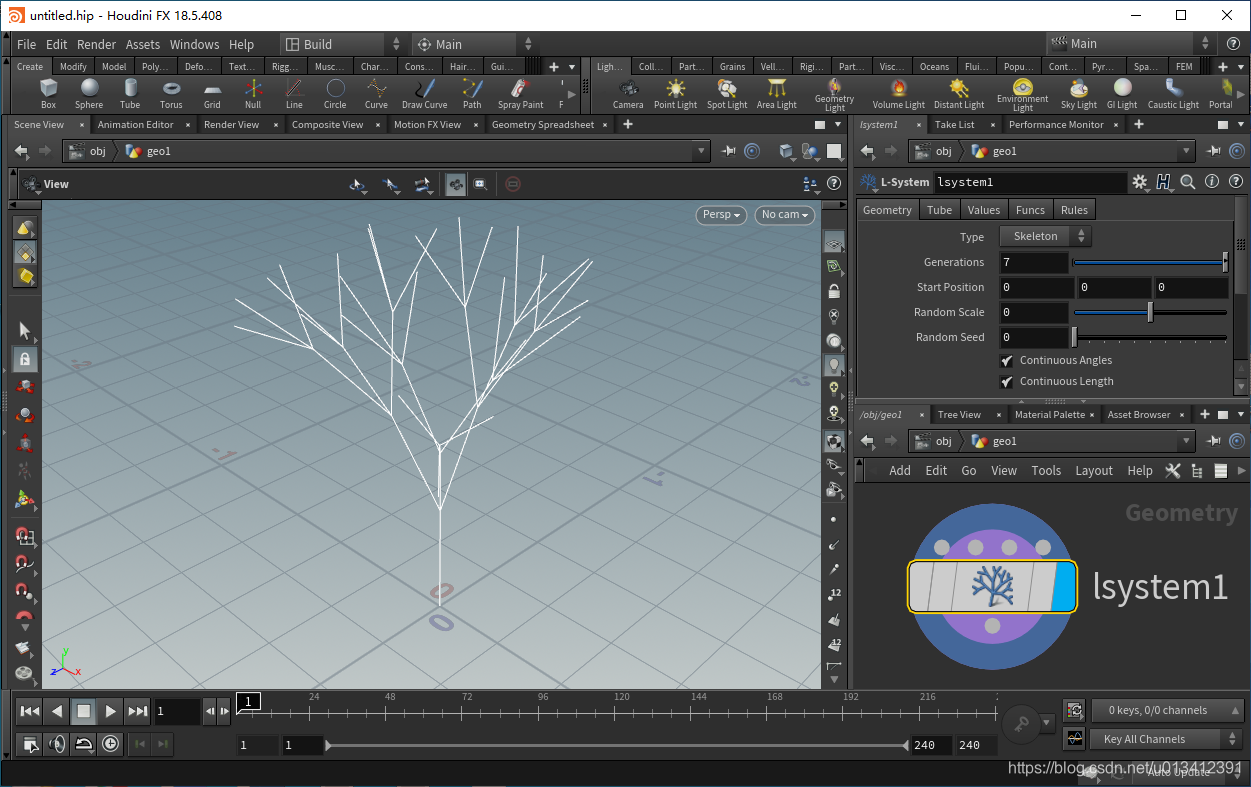Open the Type Skeleton dropdown
This screenshot has width=1251, height=787.
pyautogui.click(x=1045, y=236)
